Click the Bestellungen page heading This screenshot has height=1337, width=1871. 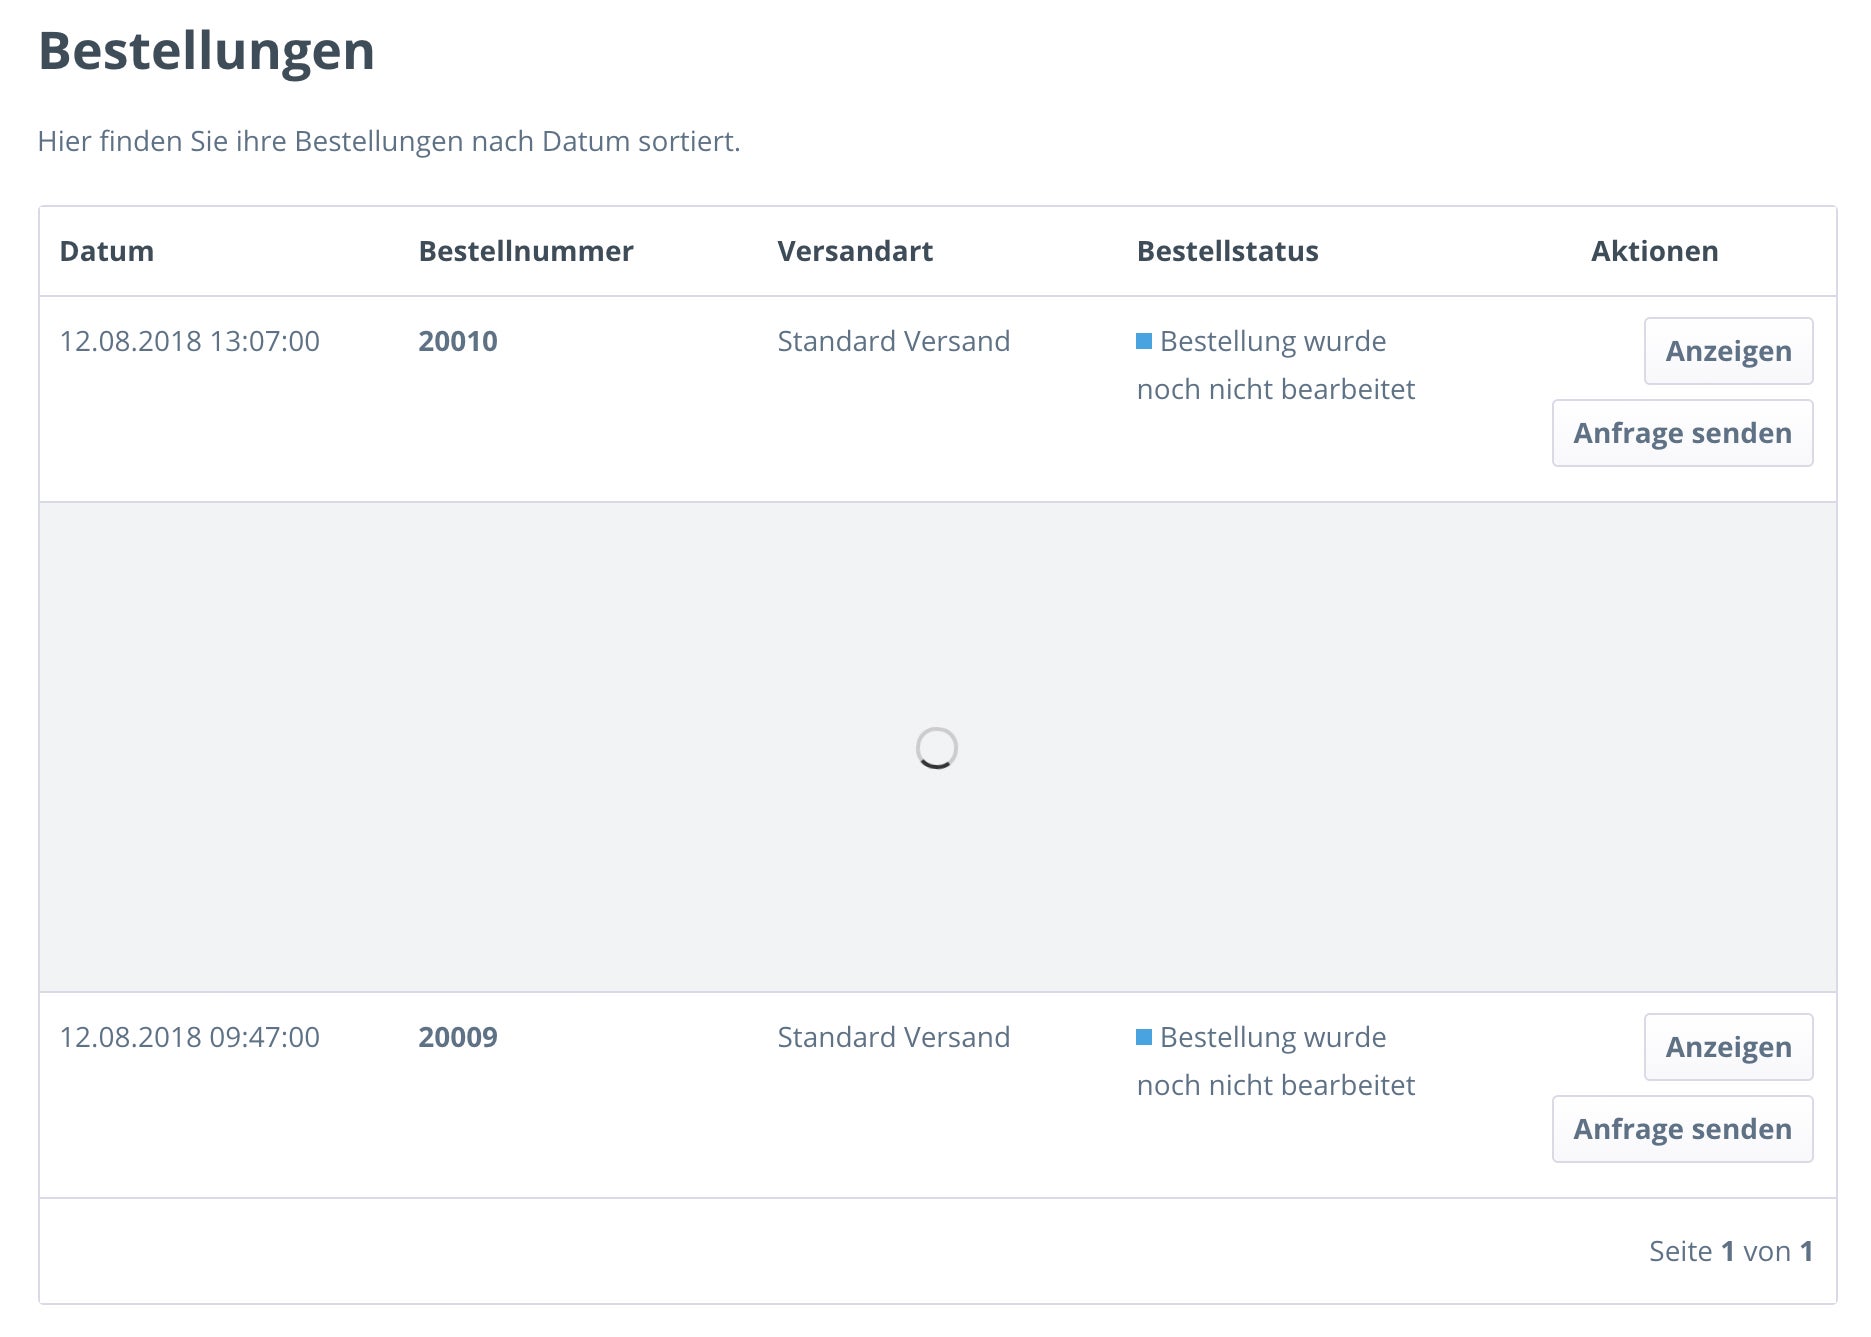coord(206,51)
